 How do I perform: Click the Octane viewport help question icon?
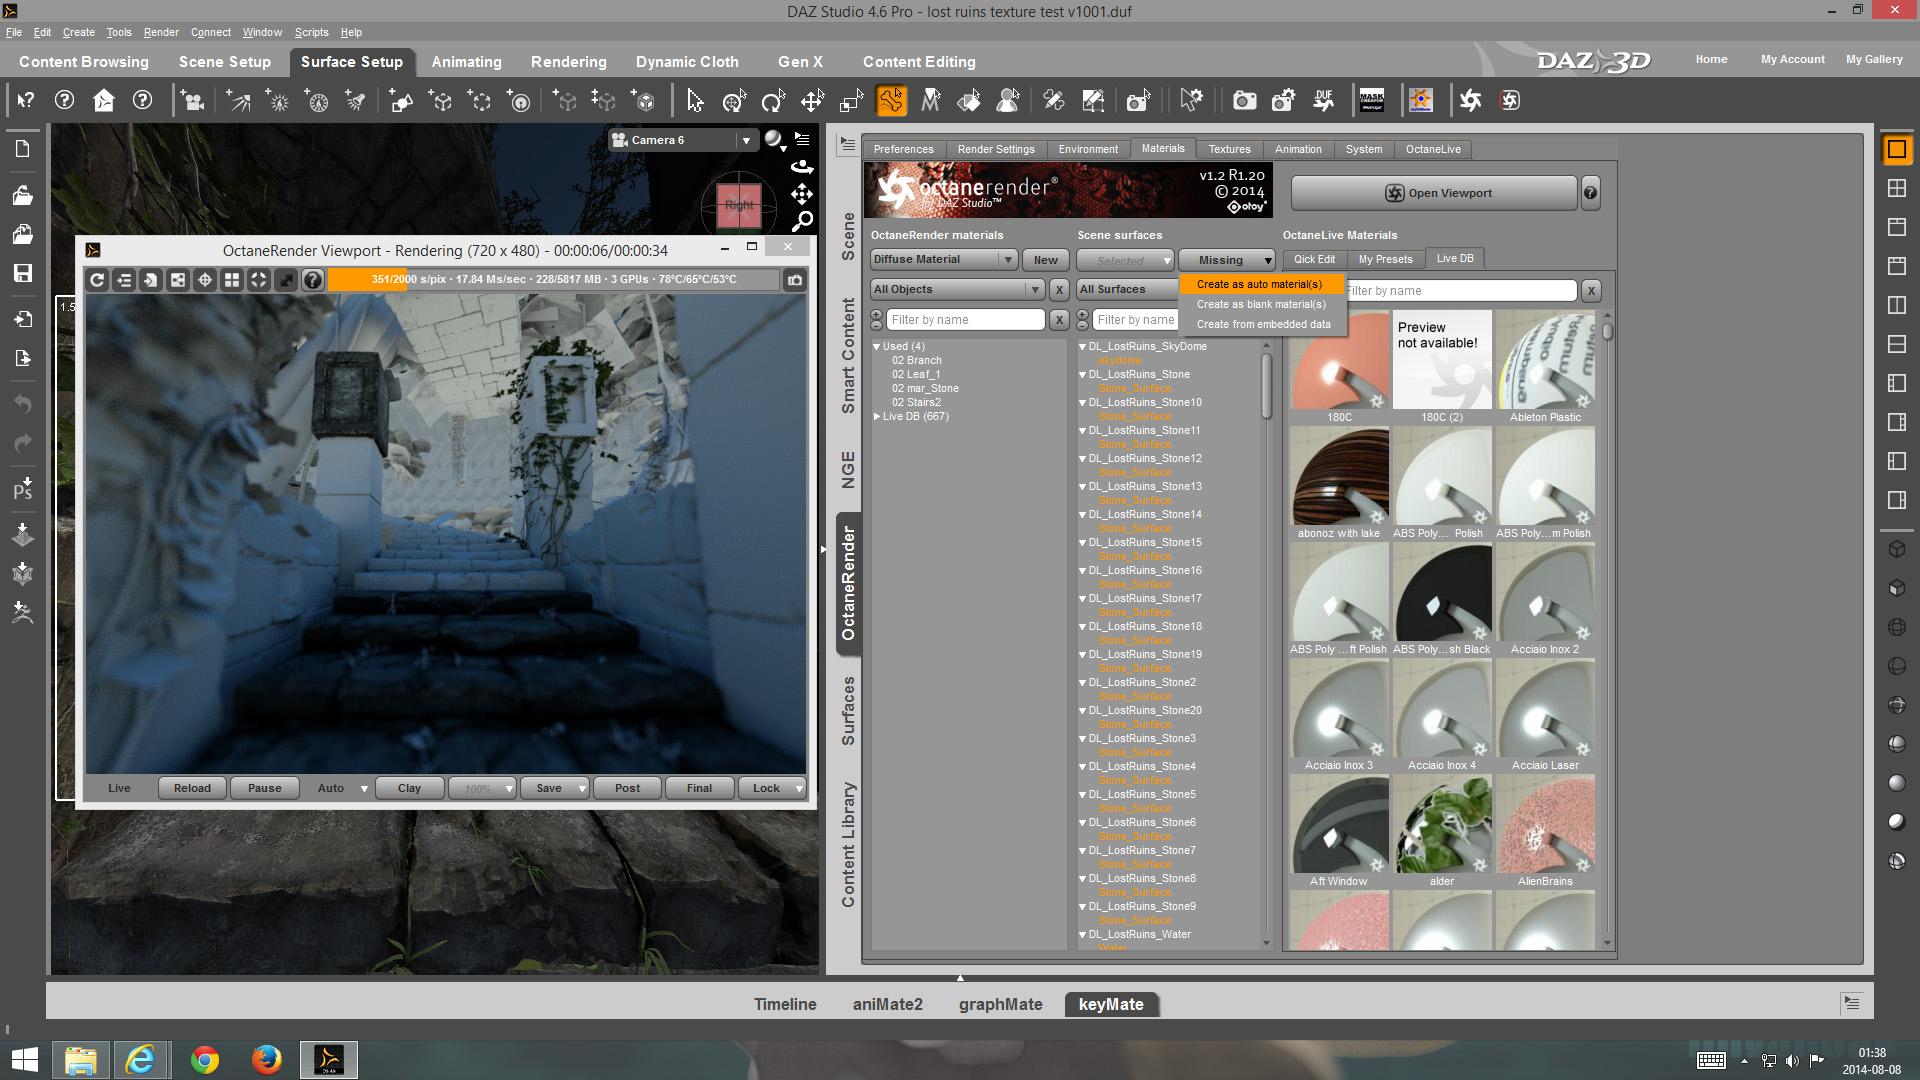coord(313,280)
